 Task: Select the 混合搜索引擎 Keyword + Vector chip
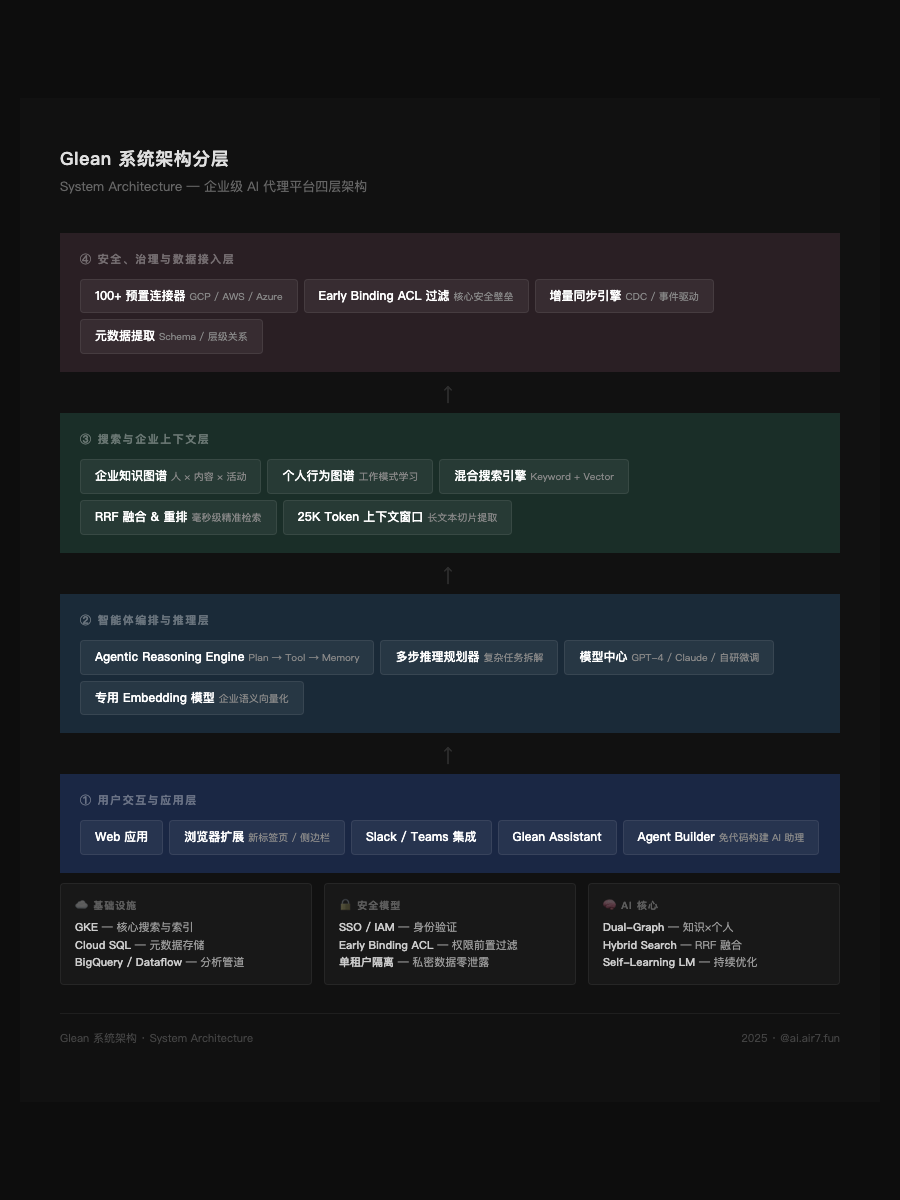click(x=534, y=476)
